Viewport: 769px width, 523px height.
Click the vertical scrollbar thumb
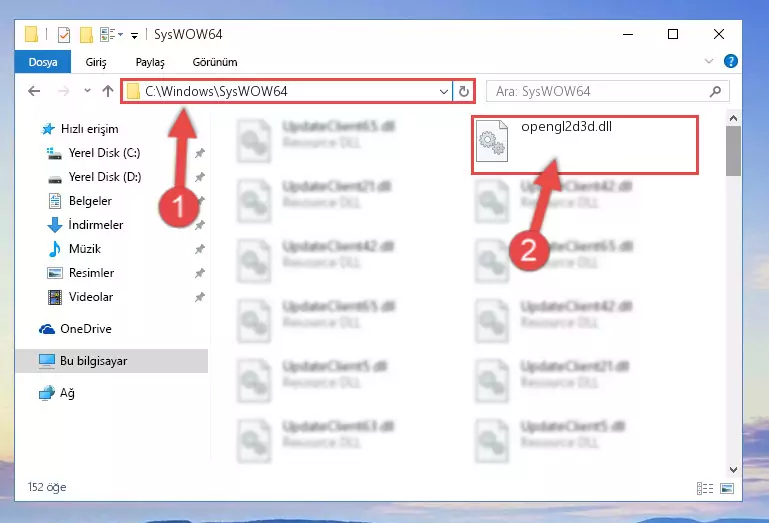[x=733, y=151]
